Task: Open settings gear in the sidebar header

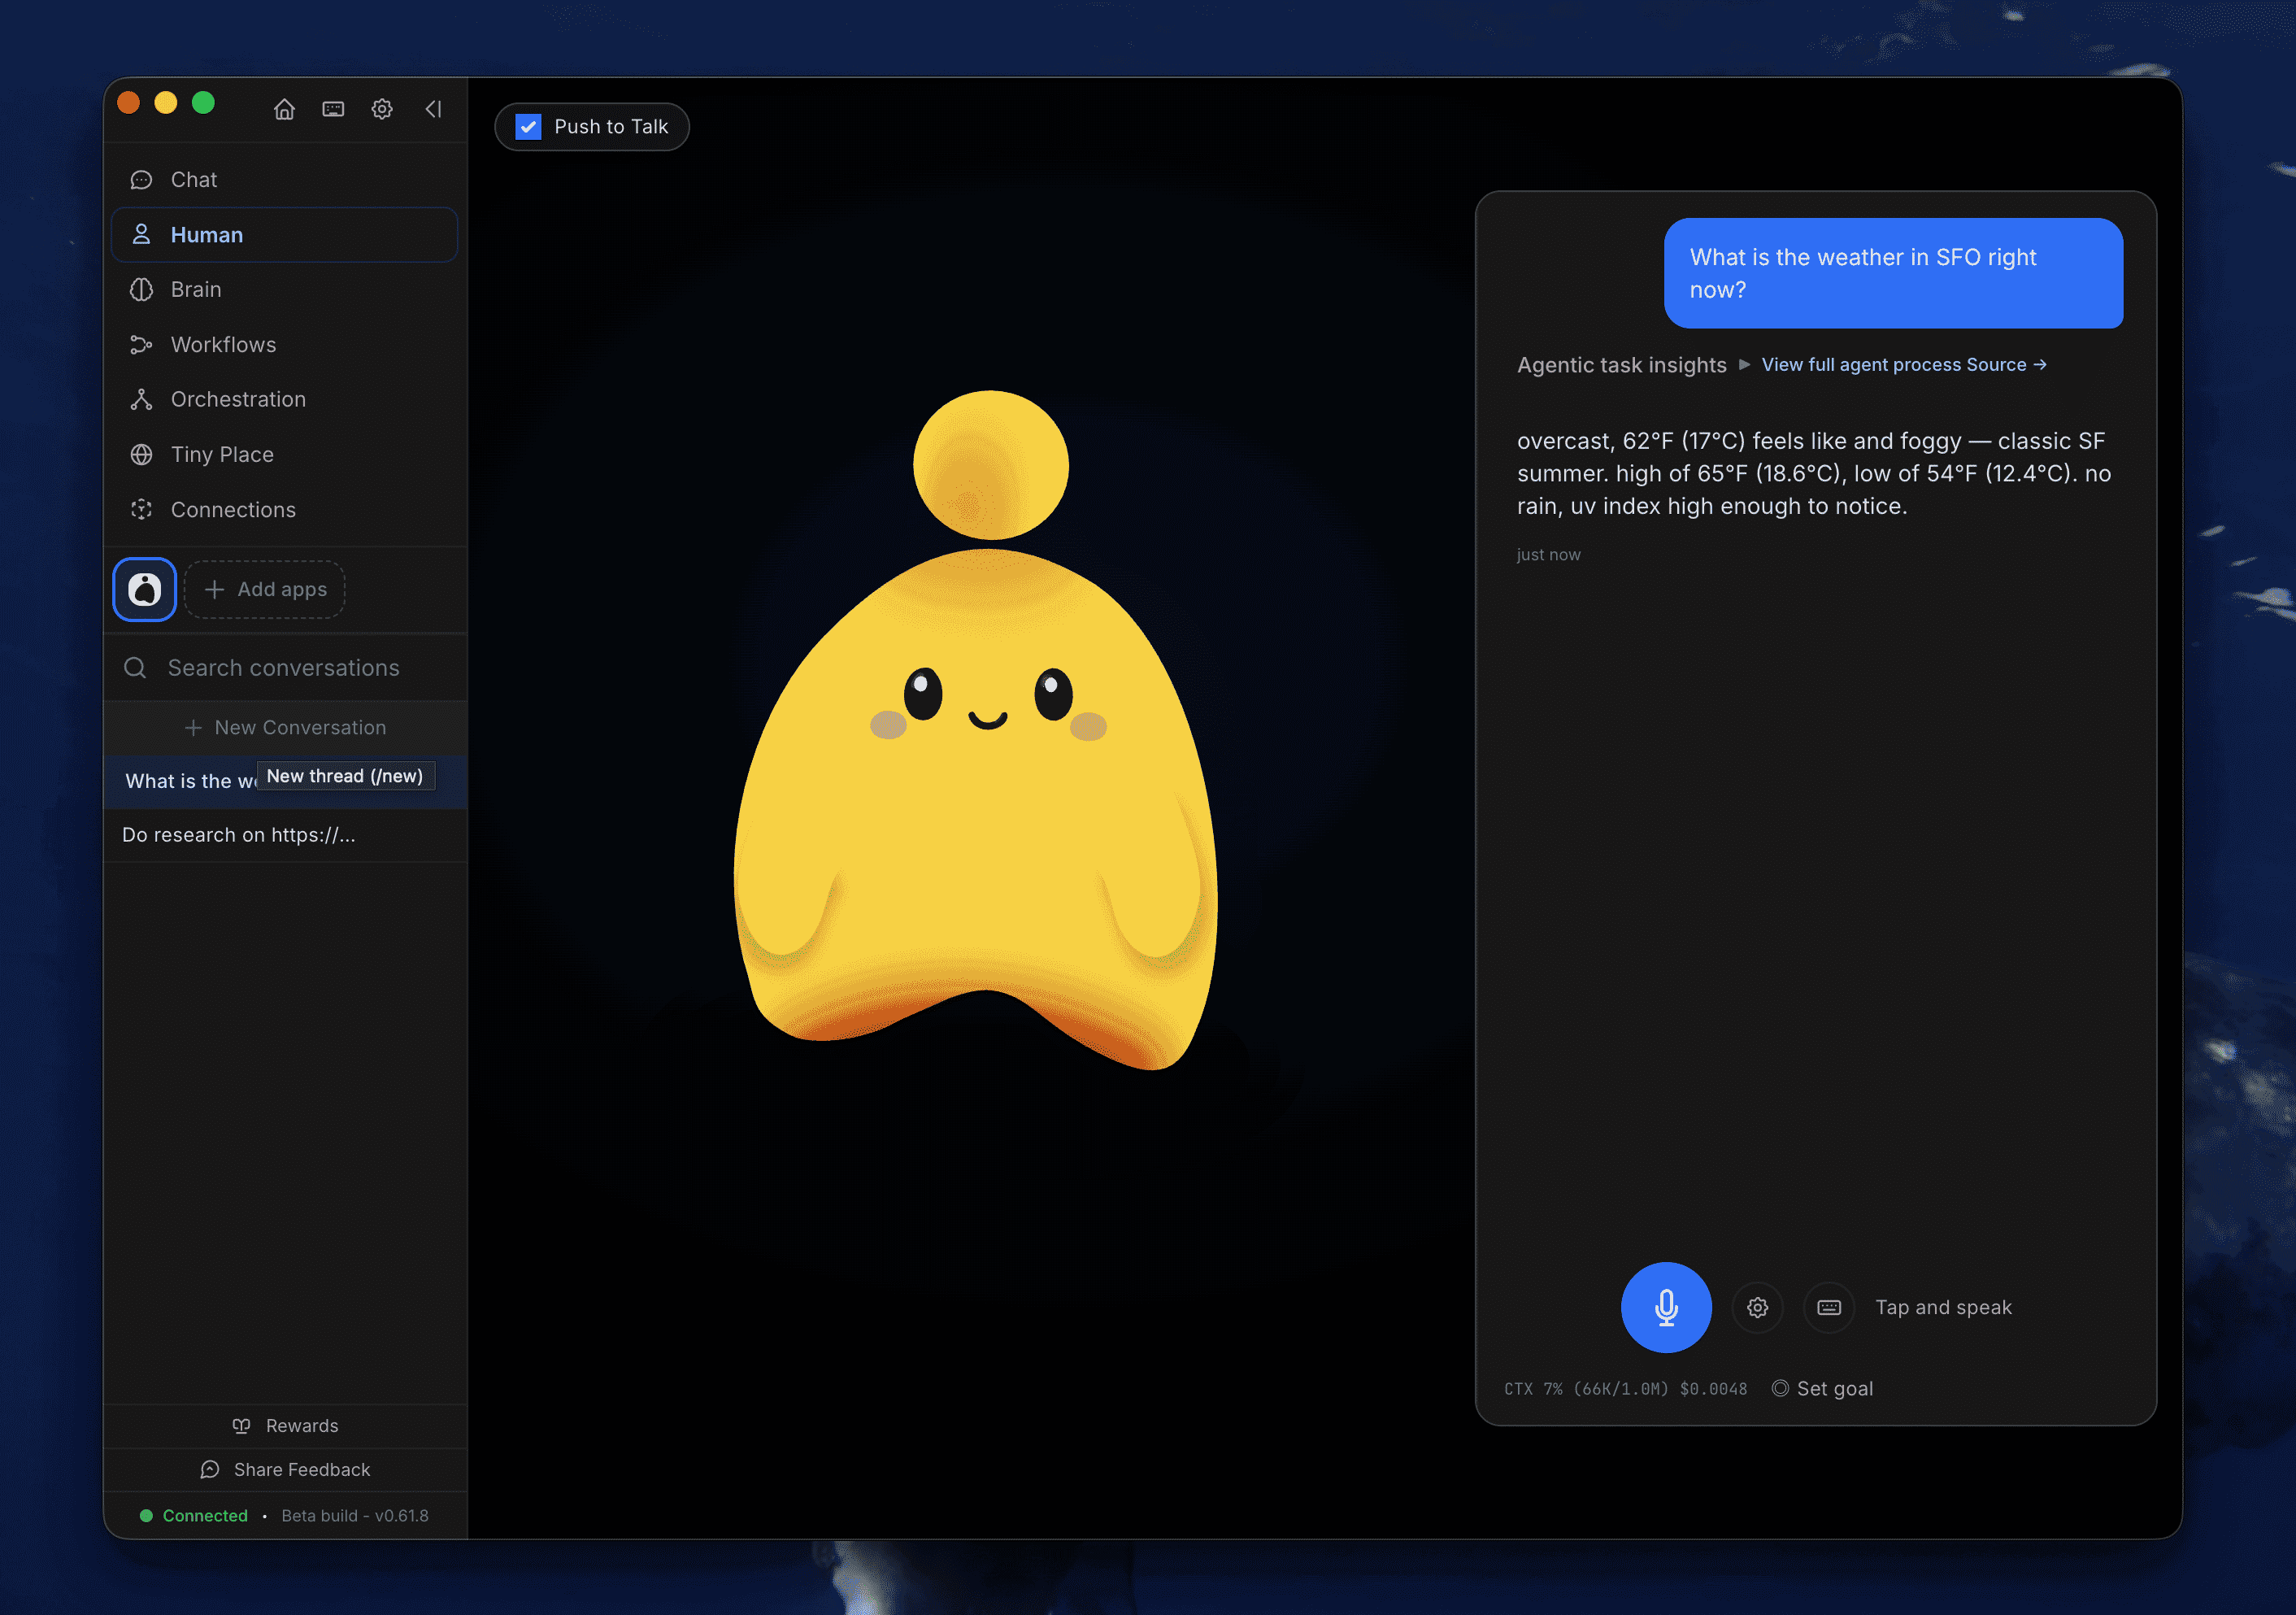Action: point(382,109)
